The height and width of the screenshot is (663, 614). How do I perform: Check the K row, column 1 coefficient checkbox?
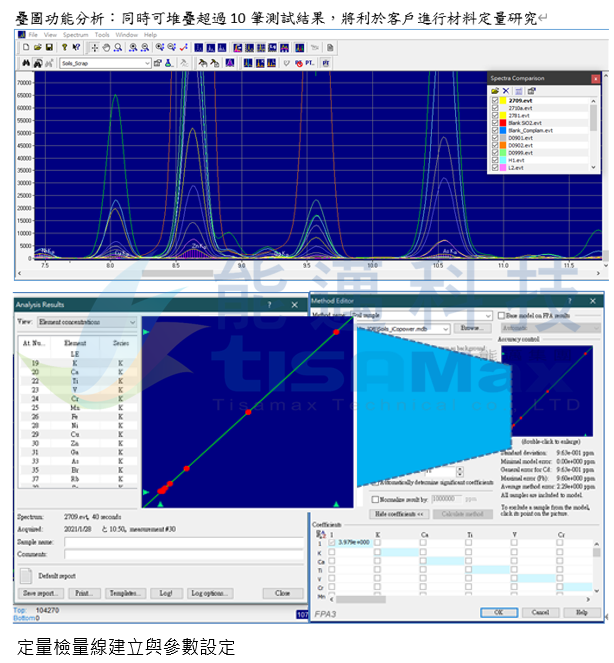tap(332, 552)
